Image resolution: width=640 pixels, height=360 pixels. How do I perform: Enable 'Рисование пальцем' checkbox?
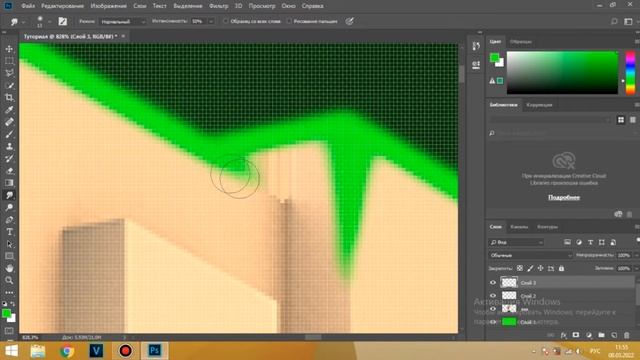click(x=289, y=21)
